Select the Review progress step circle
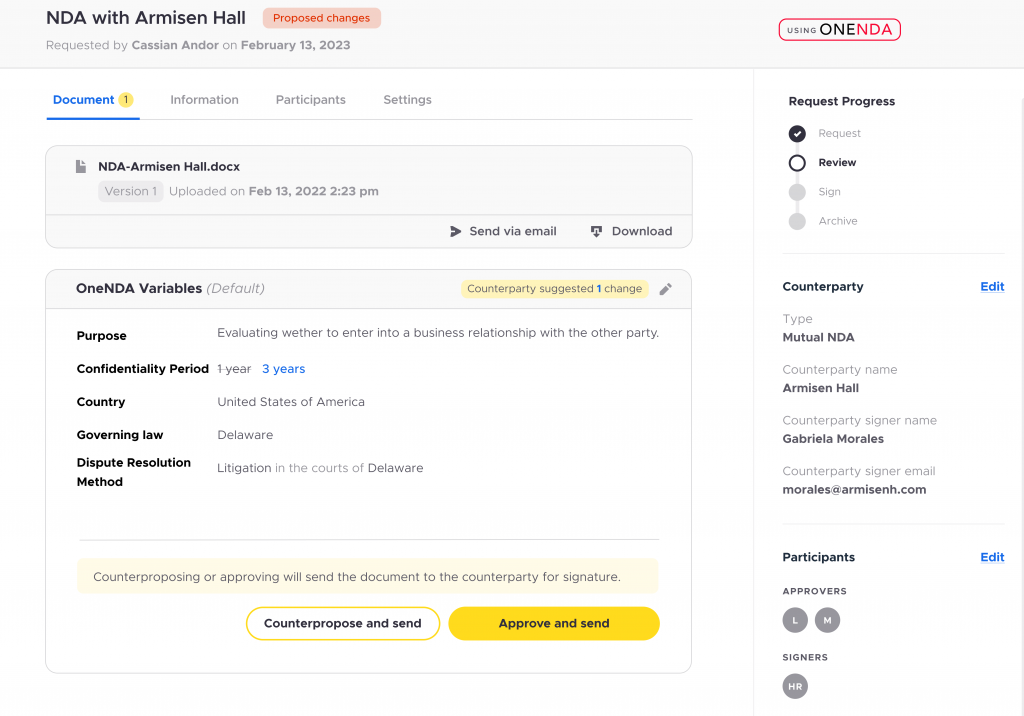Screen dimensions: 1024x716 797,163
